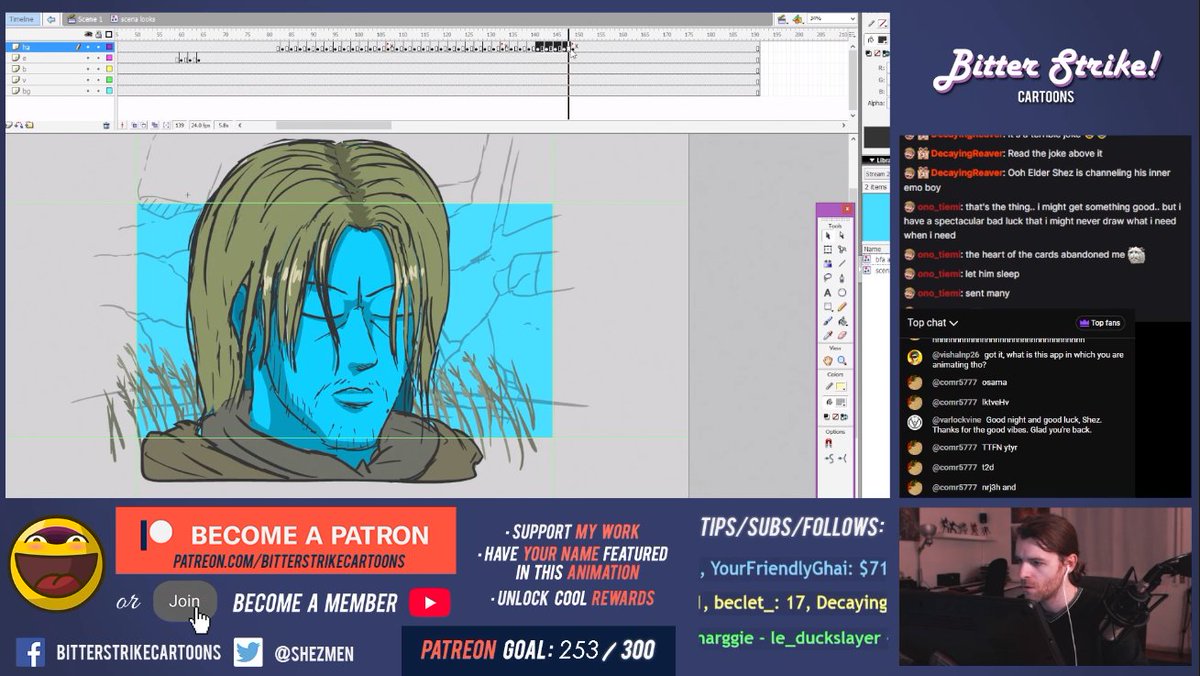The image size is (1200, 676).
Task: Click show/hide all layers eye icon
Action: point(88,34)
